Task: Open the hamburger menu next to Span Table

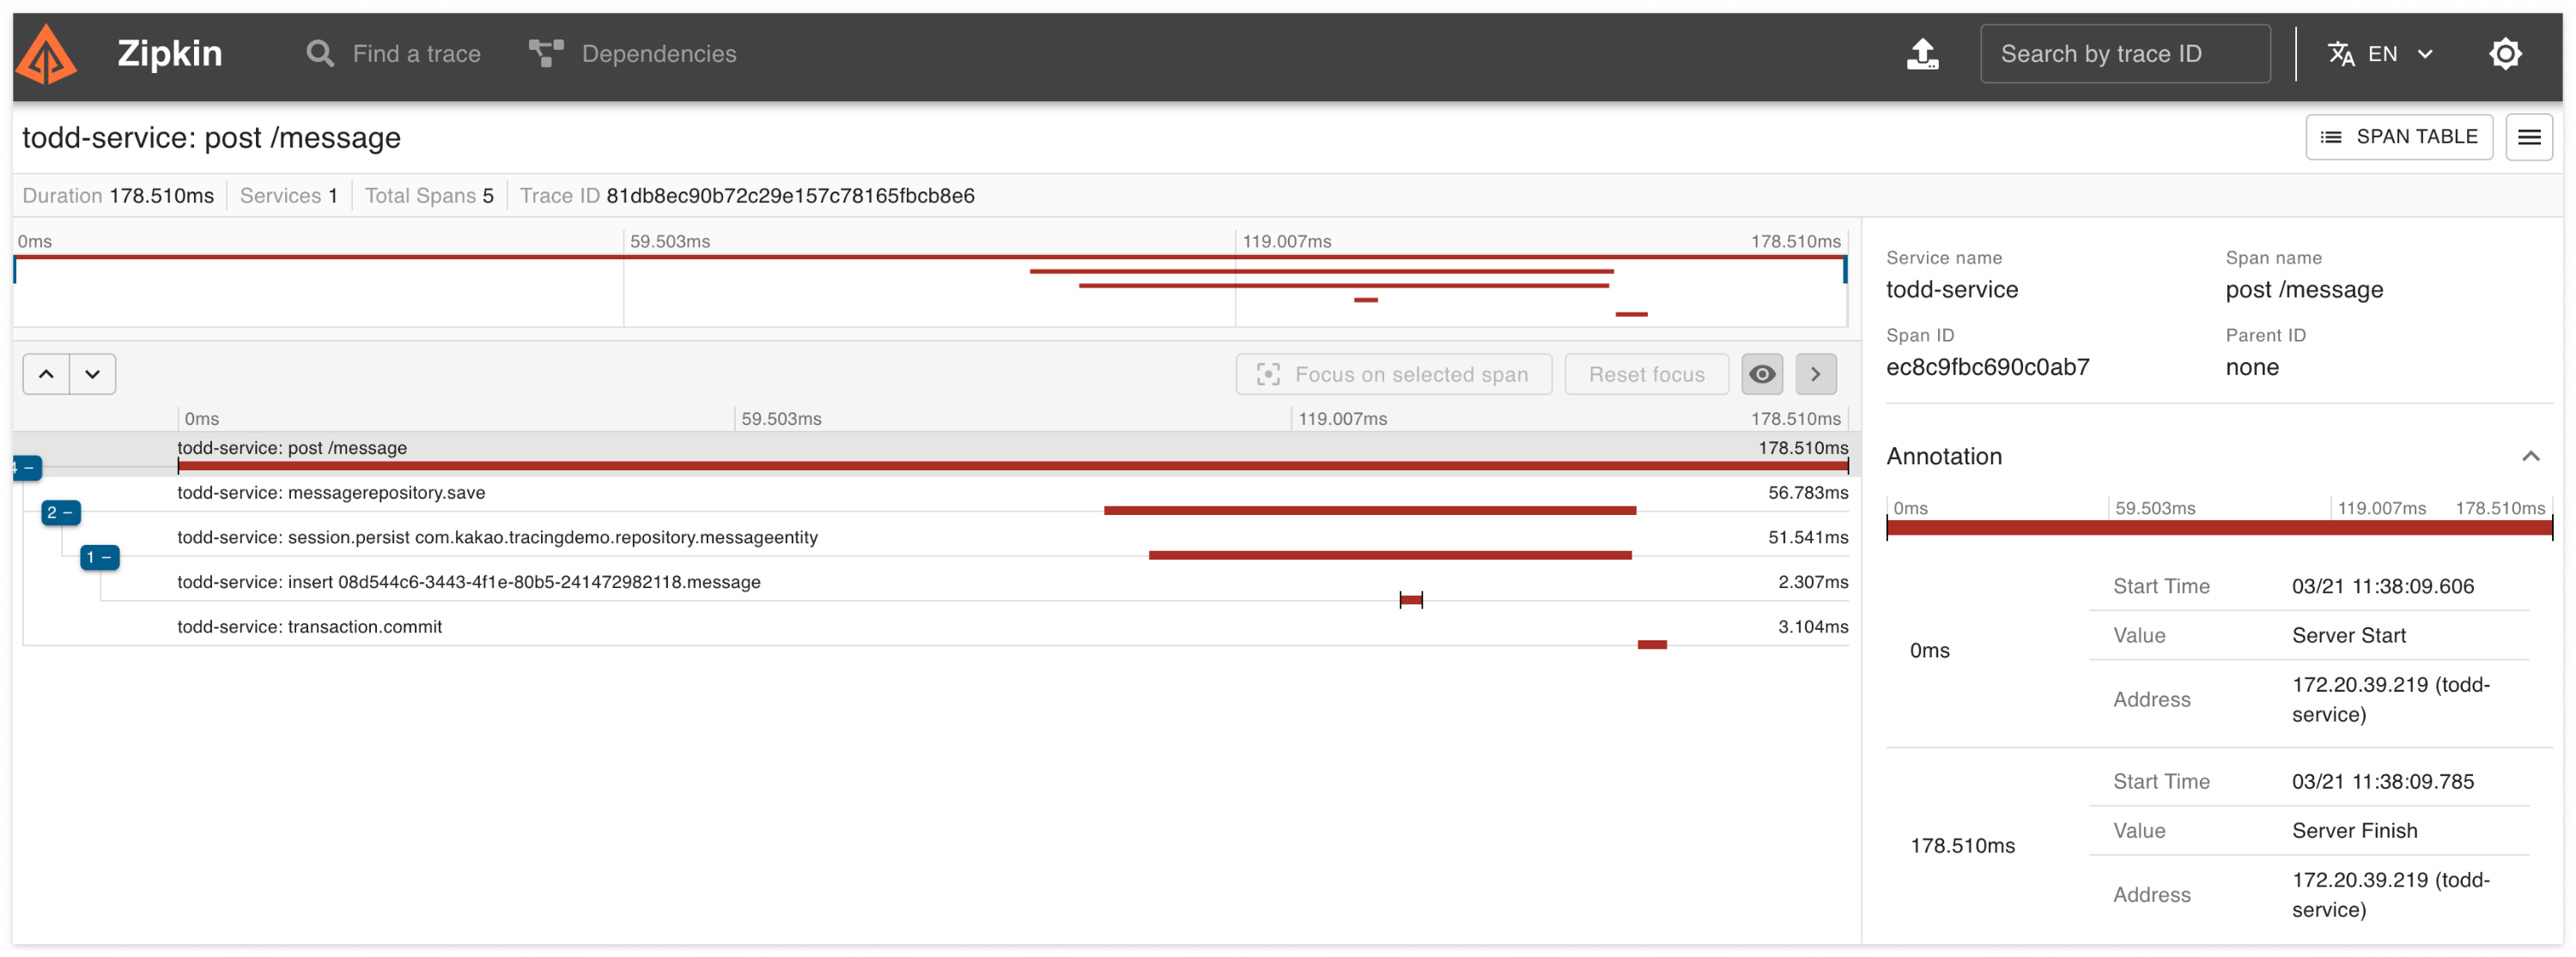Action: (2528, 137)
